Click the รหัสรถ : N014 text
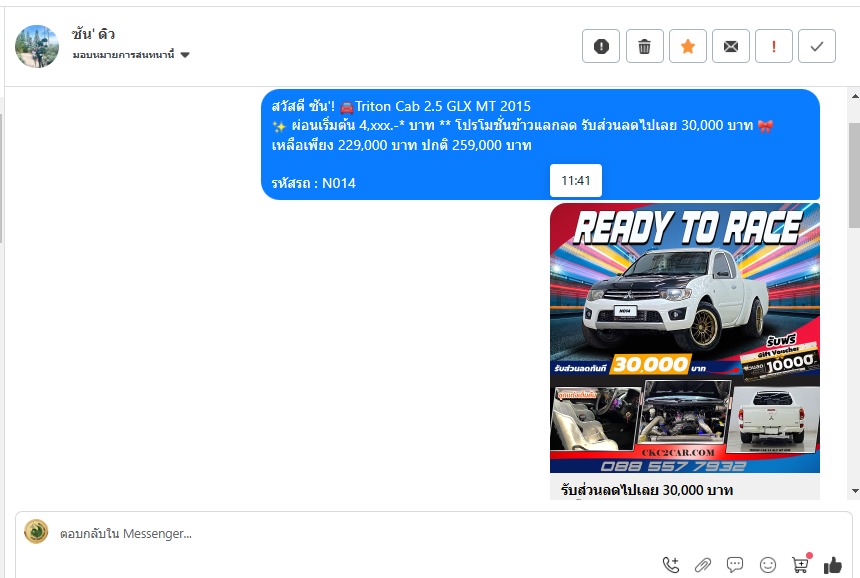Screen dimensions: 860x578 tap(314, 183)
